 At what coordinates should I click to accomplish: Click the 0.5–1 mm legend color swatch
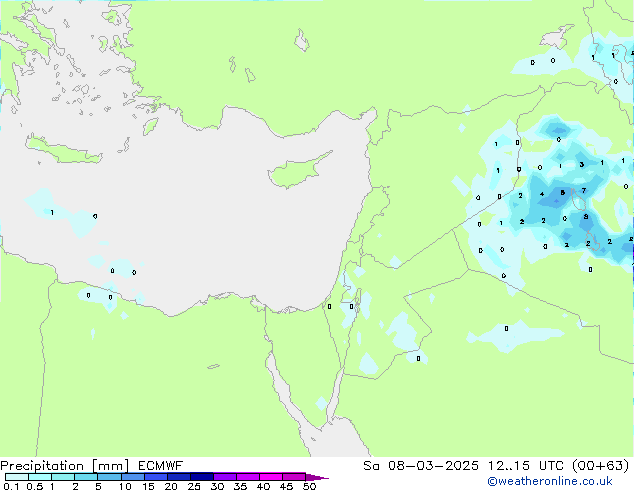[x=40, y=477]
